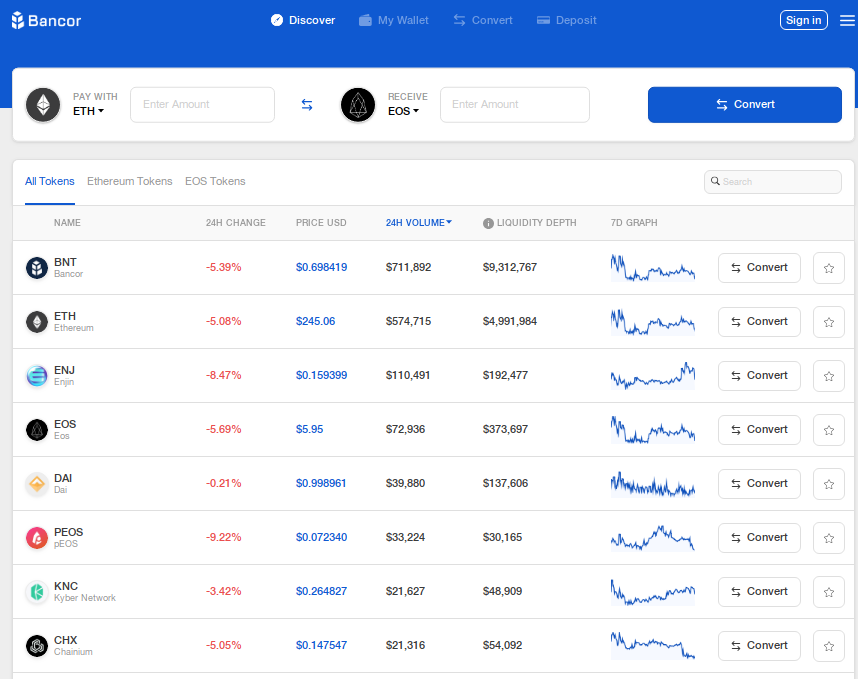The height and width of the screenshot is (679, 858).
Task: View the 7D graph for ENJ
Action: coord(652,376)
